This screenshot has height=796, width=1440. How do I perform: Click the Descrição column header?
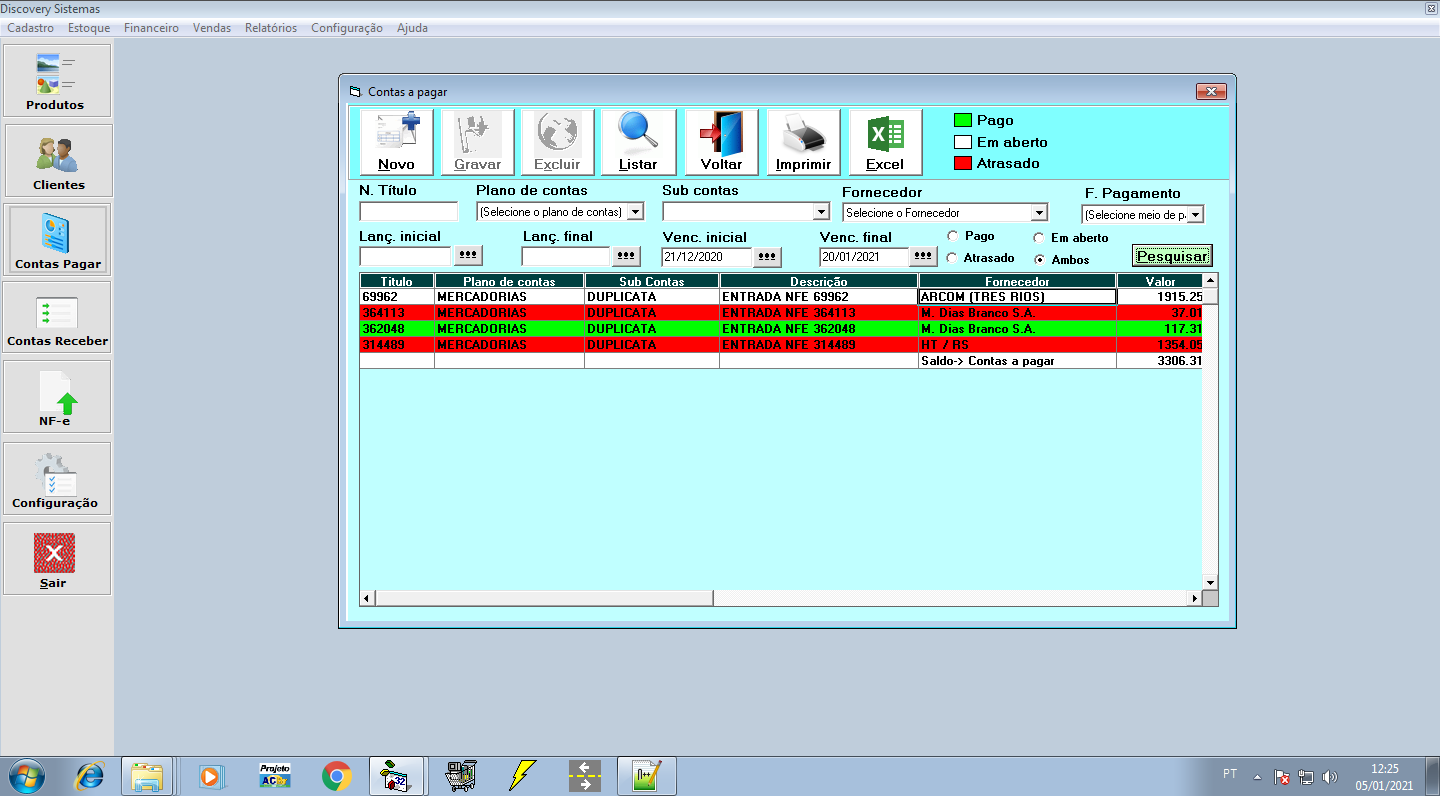819,282
